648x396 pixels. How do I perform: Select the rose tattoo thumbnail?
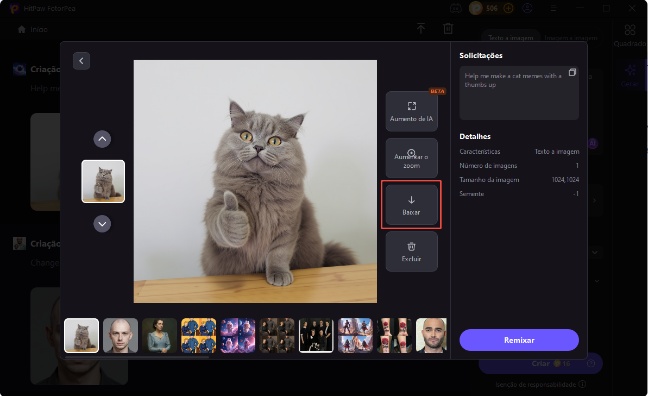click(x=394, y=335)
